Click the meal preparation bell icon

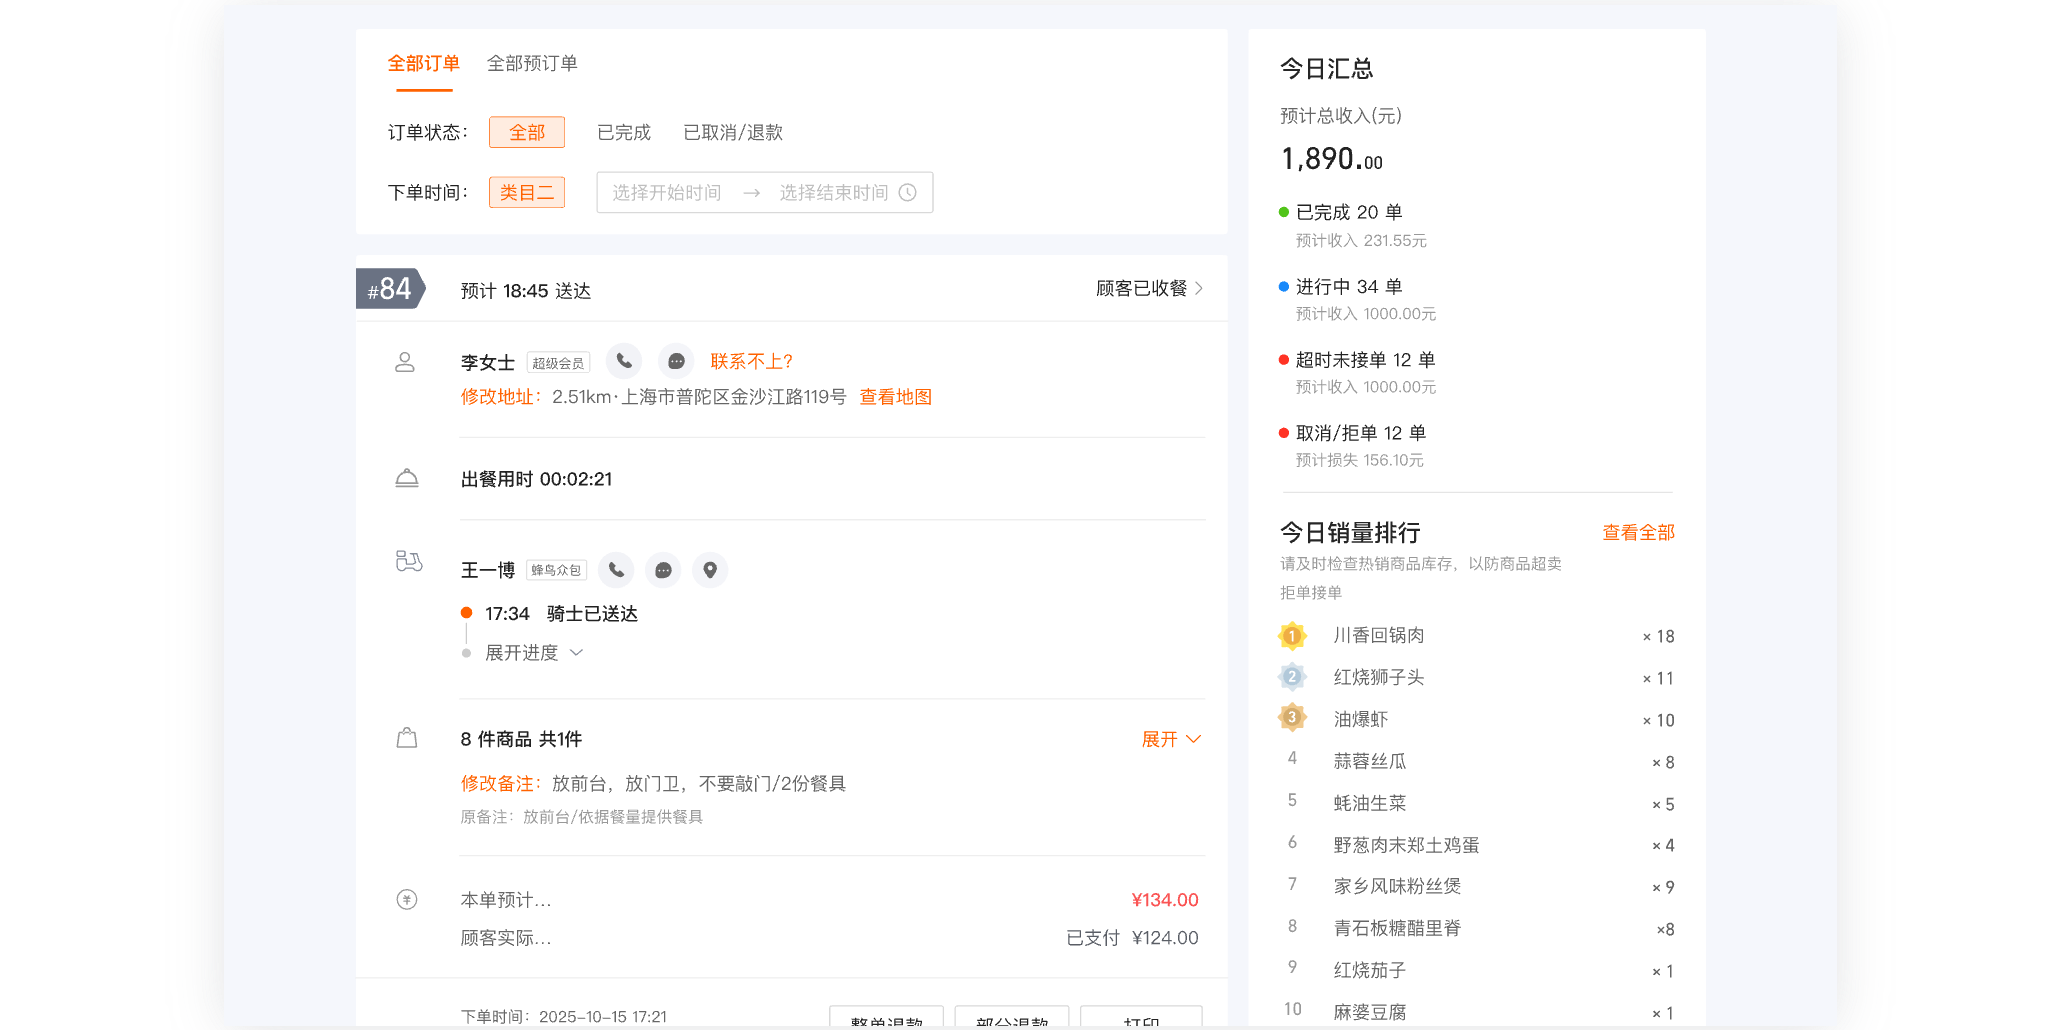click(x=407, y=478)
